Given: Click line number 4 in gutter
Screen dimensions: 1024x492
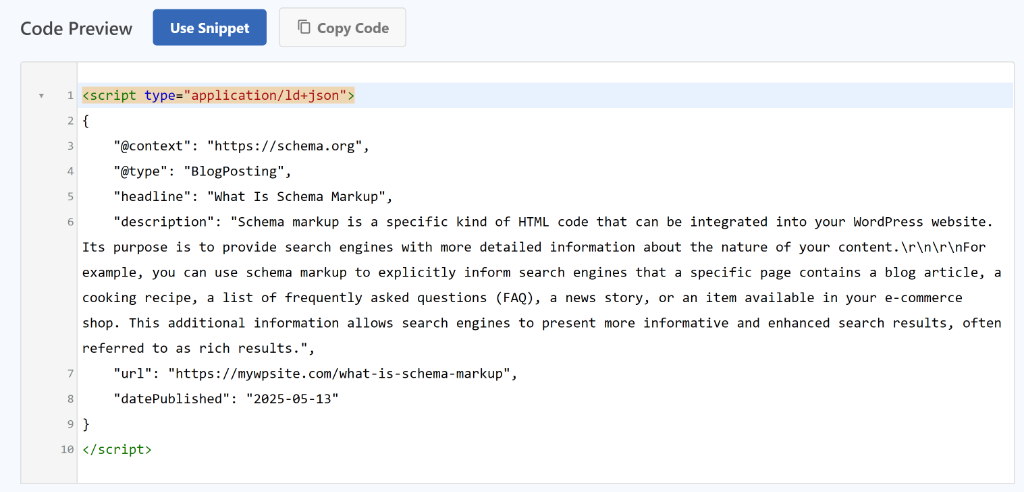Looking at the screenshot, I should point(70,172).
